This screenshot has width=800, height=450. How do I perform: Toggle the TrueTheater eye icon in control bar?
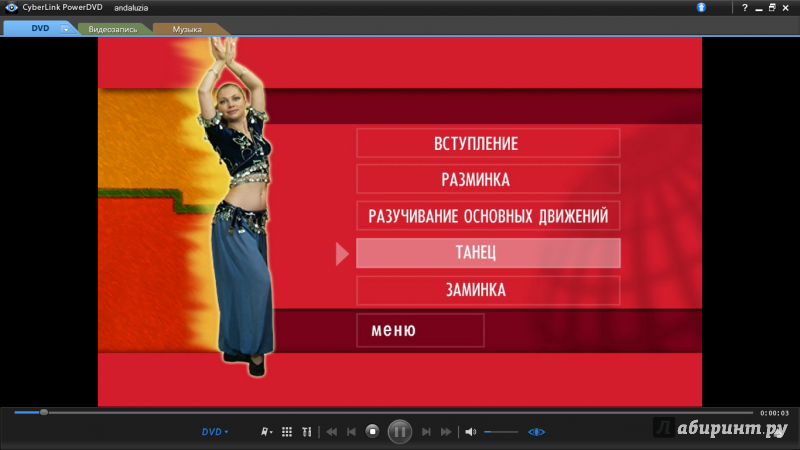coord(536,432)
